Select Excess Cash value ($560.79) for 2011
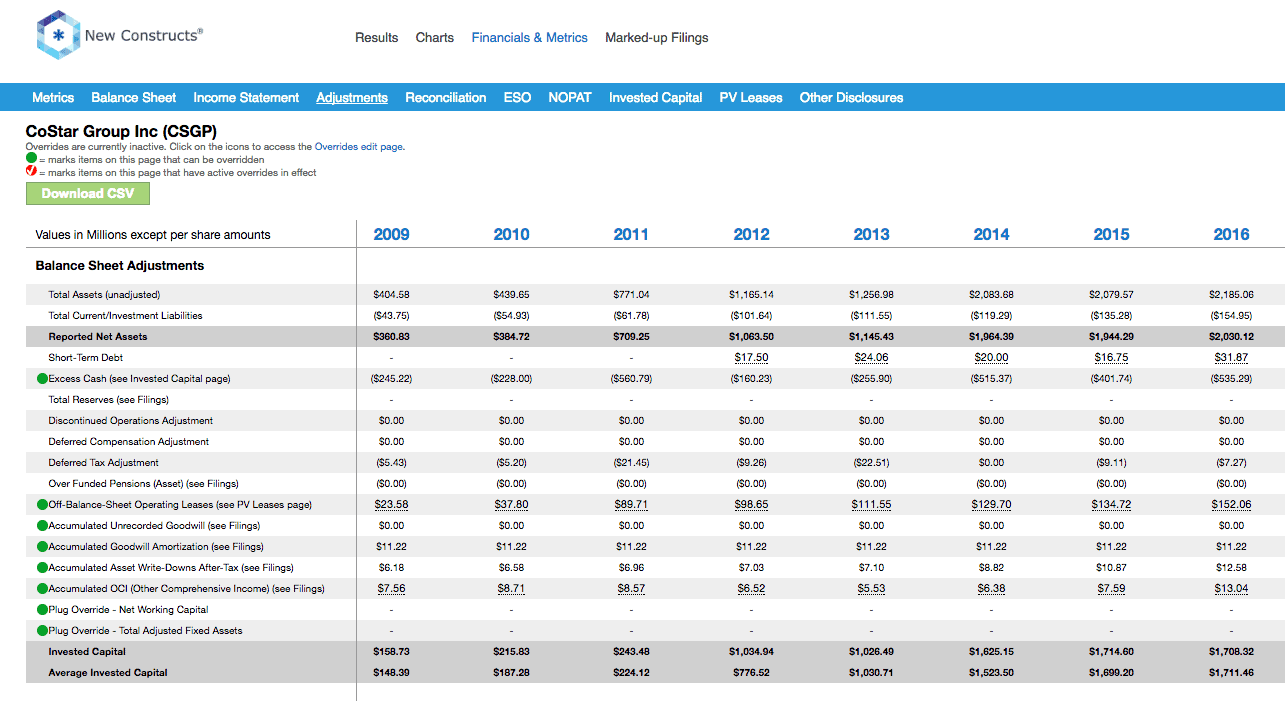Viewport: 1285px width, 701px height. pos(631,379)
